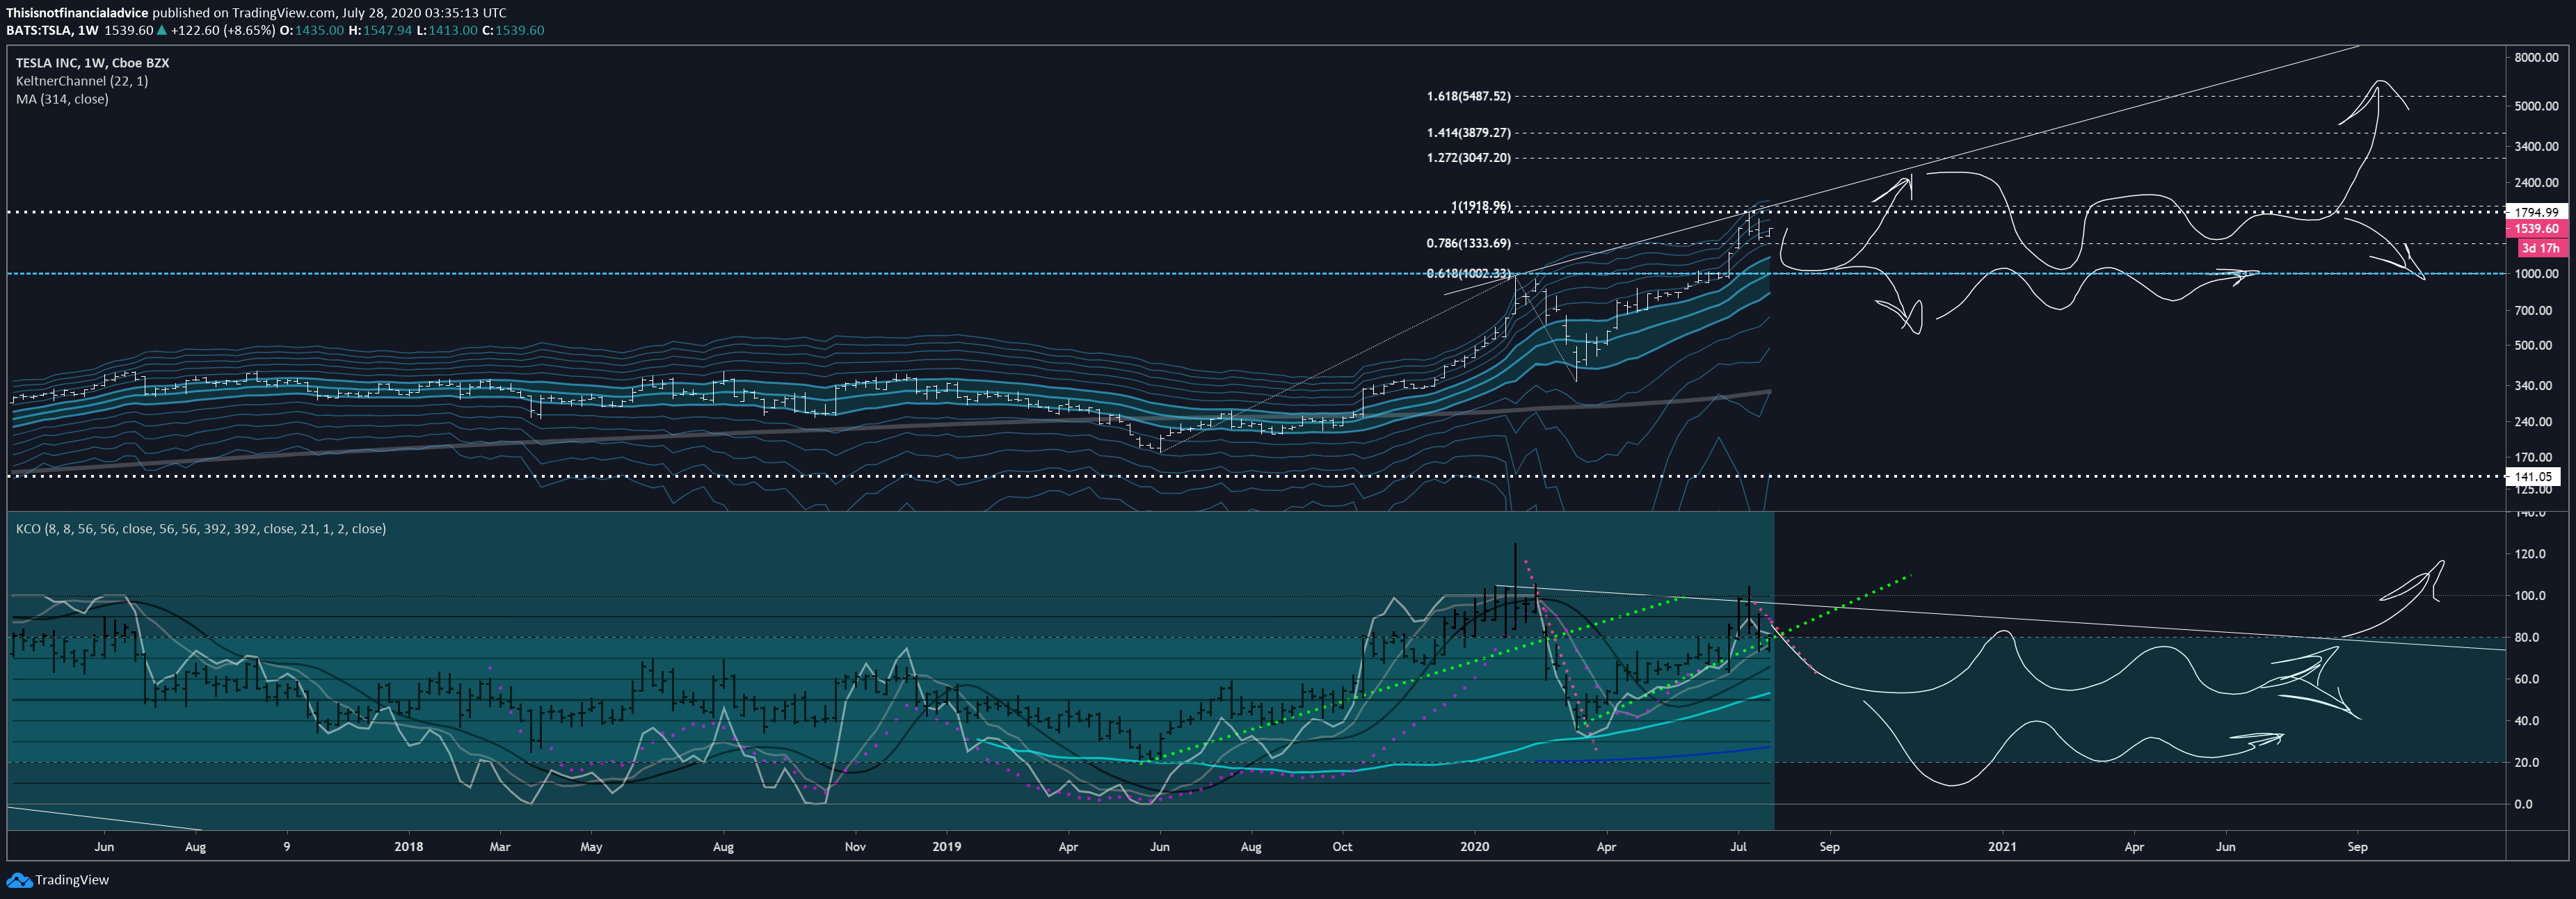
Task: Click the 8000.00 price scale value
Action: coord(2537,58)
